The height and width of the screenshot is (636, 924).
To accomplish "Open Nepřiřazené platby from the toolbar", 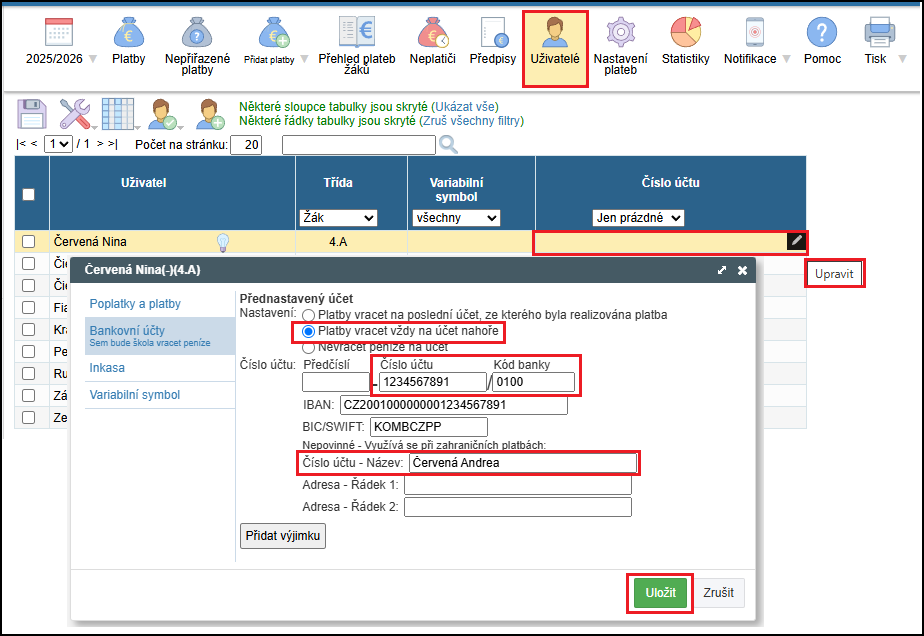I will click(x=195, y=34).
